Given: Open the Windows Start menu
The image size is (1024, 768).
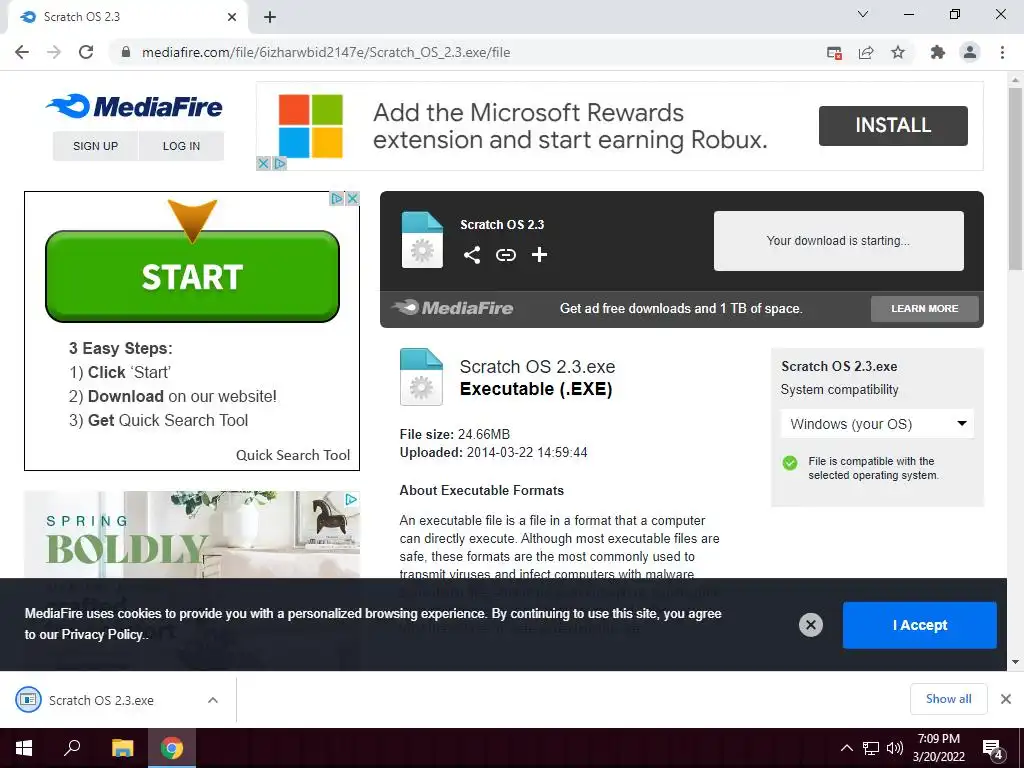Looking at the screenshot, I should [x=24, y=748].
